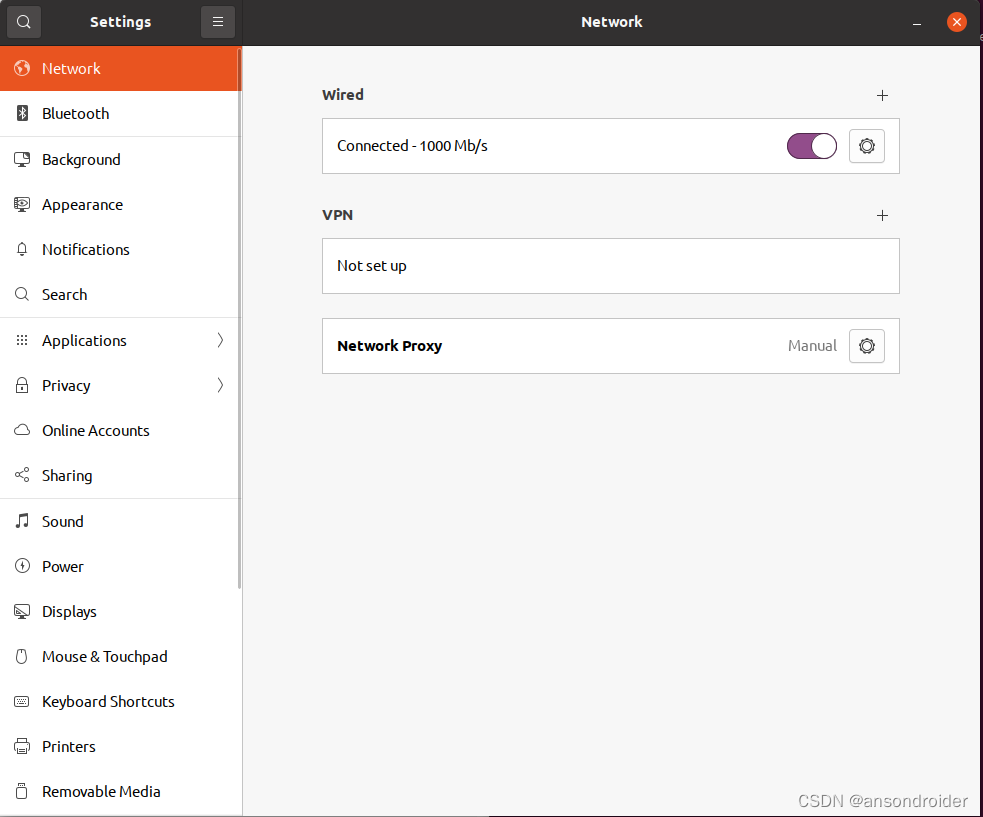Click the Sound music note icon
983x817 pixels.
(x=22, y=521)
